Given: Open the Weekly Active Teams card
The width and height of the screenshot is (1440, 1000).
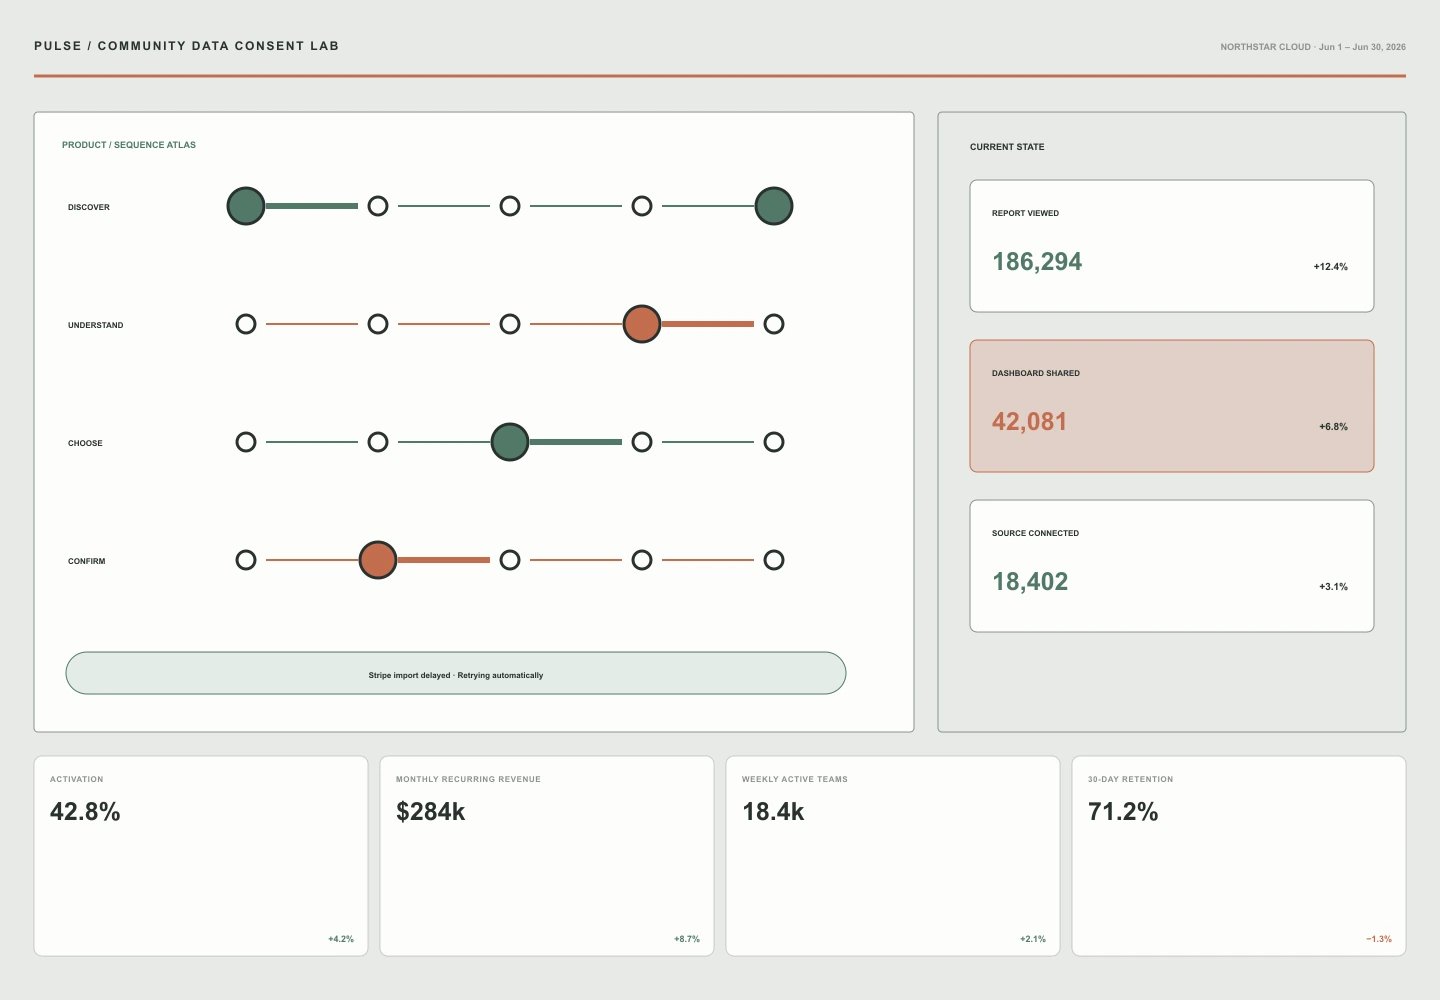Looking at the screenshot, I should click(x=893, y=856).
